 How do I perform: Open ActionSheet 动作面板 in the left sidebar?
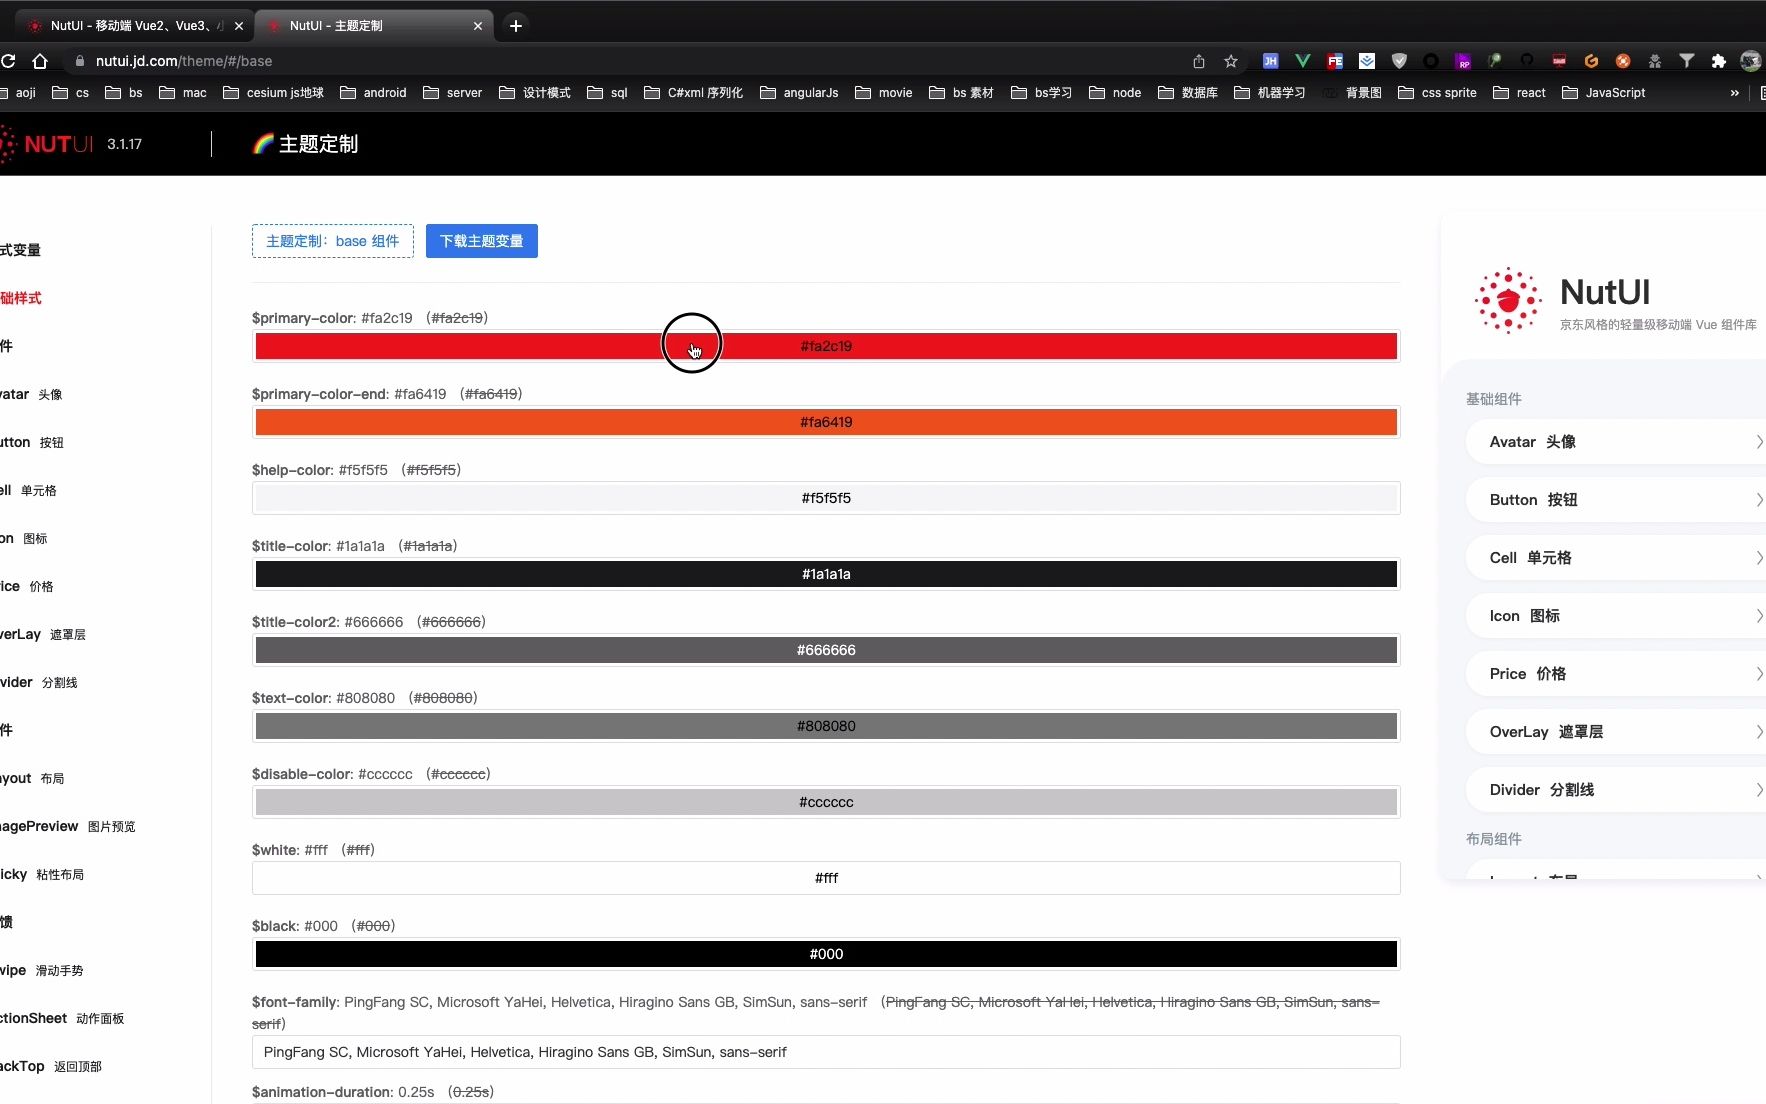click(x=62, y=1018)
